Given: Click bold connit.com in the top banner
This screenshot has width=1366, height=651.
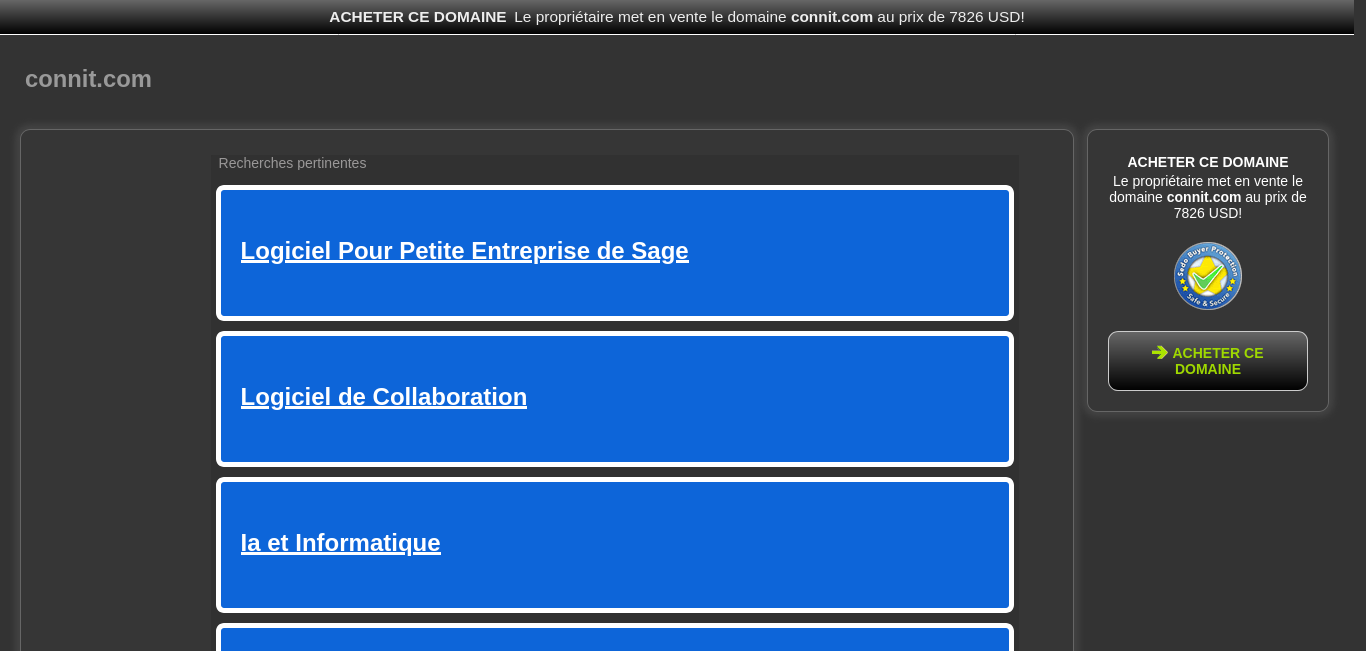Looking at the screenshot, I should pyautogui.click(x=832, y=17).
